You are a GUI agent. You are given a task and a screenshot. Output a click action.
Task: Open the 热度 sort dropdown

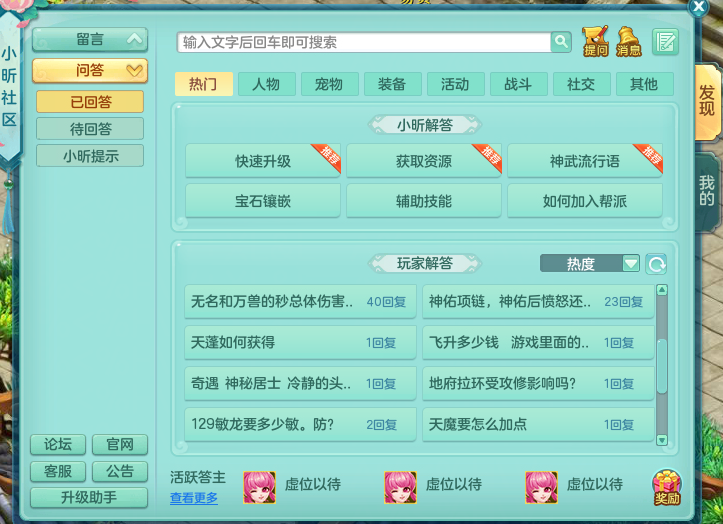(590, 264)
